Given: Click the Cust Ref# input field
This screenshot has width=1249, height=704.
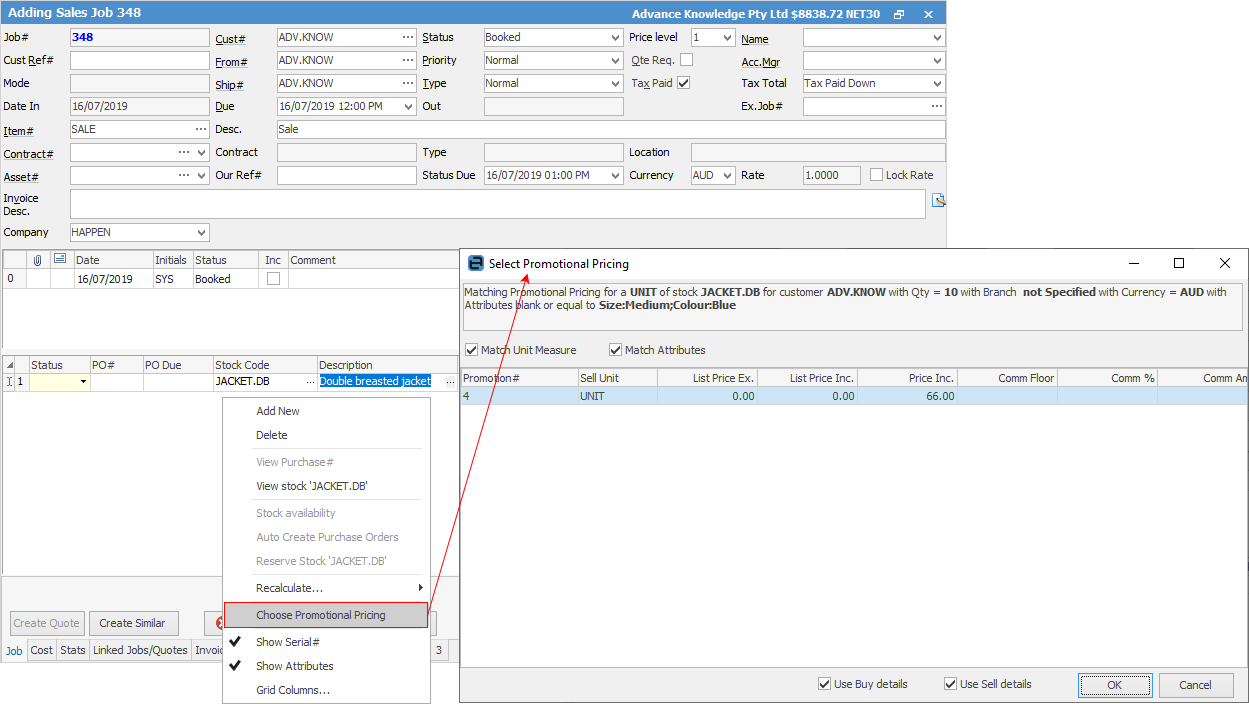Looking at the screenshot, I should 139,60.
